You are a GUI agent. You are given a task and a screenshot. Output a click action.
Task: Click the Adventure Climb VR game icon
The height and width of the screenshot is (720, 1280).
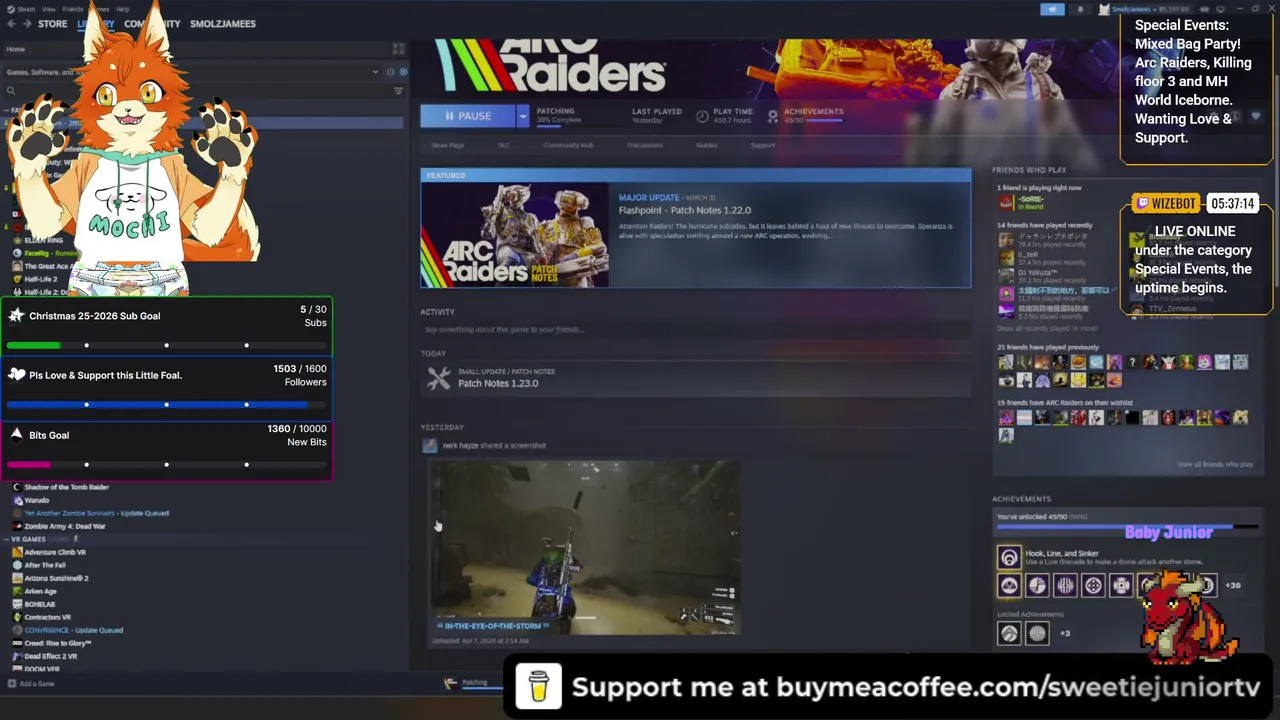[17, 552]
